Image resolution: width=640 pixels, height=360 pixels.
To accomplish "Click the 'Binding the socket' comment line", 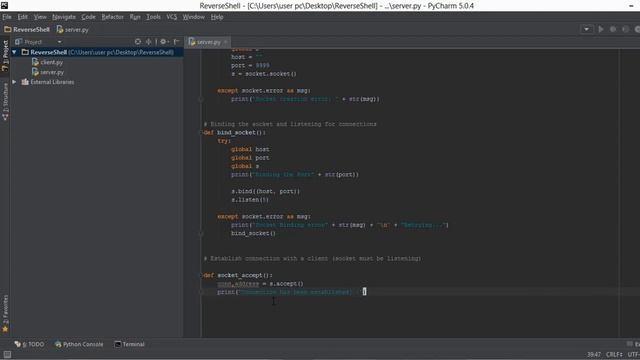I will [x=290, y=124].
